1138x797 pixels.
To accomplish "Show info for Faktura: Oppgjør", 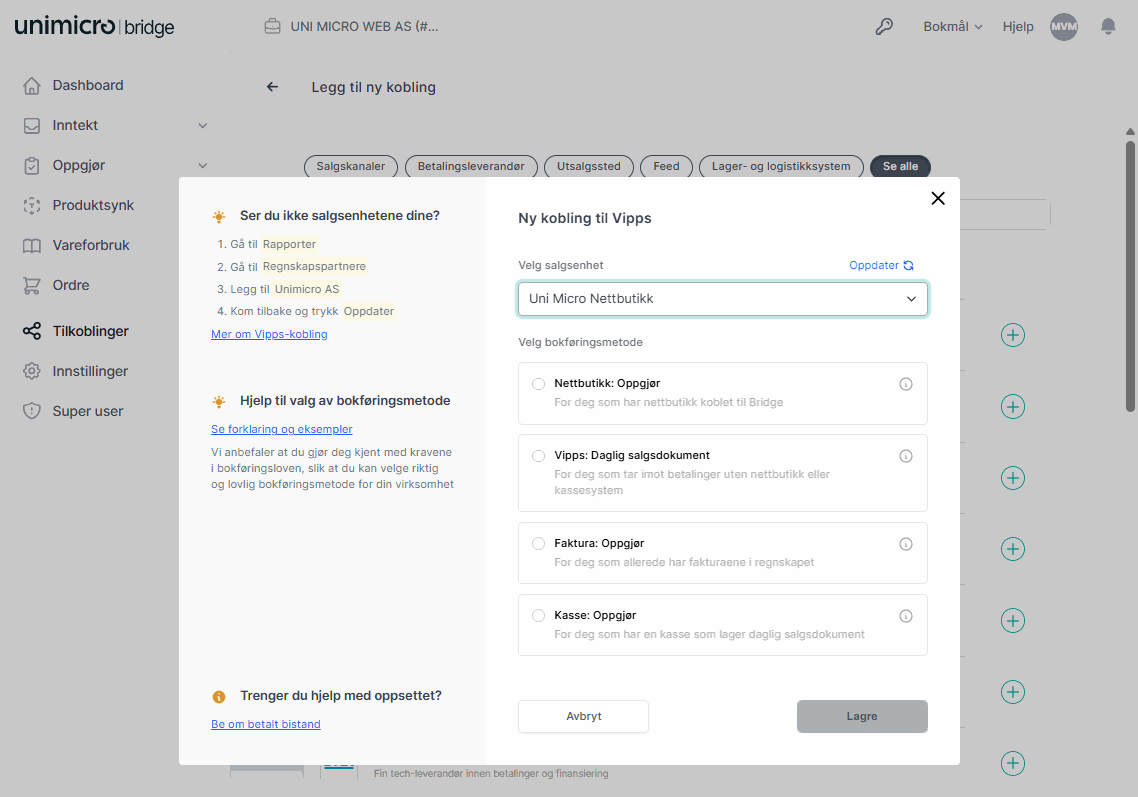I will (906, 544).
